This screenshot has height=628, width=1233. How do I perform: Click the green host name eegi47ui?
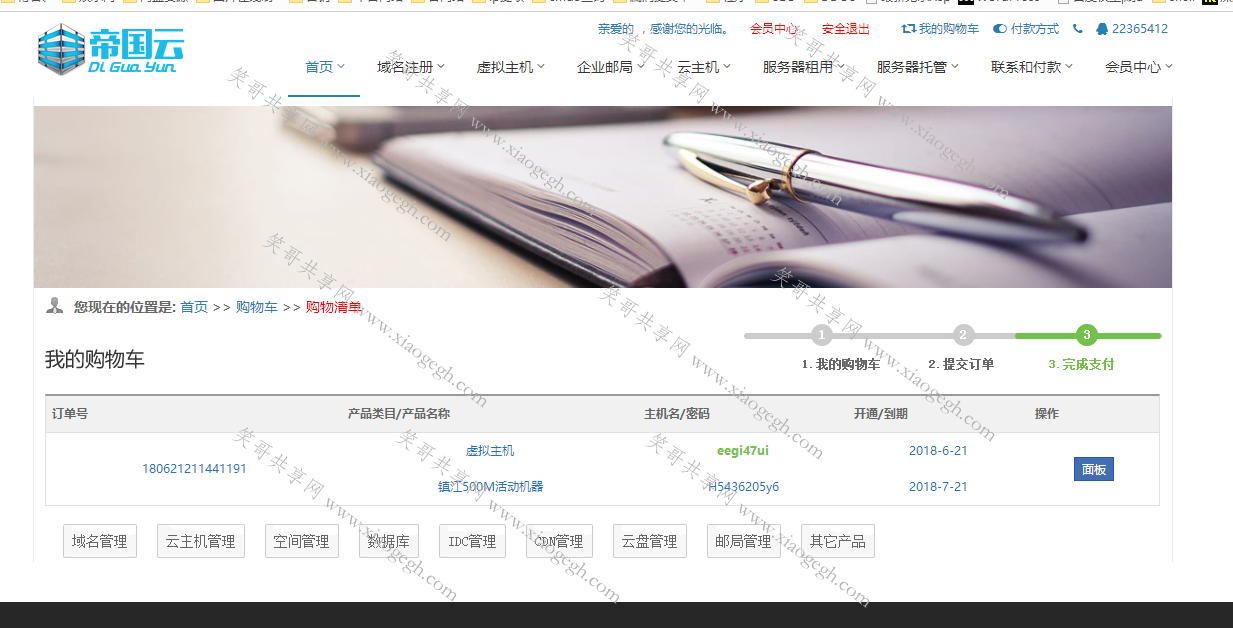[x=743, y=451]
